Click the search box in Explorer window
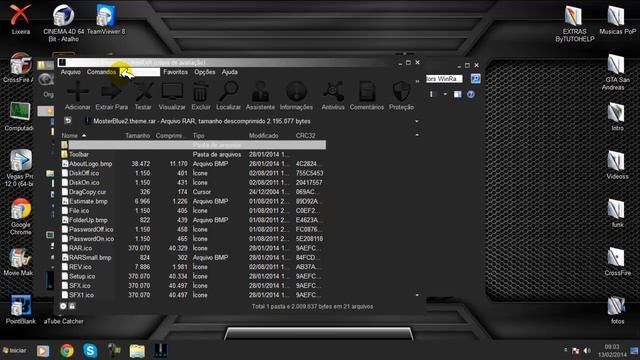Viewport: 640px width, 360px height. pos(444,79)
